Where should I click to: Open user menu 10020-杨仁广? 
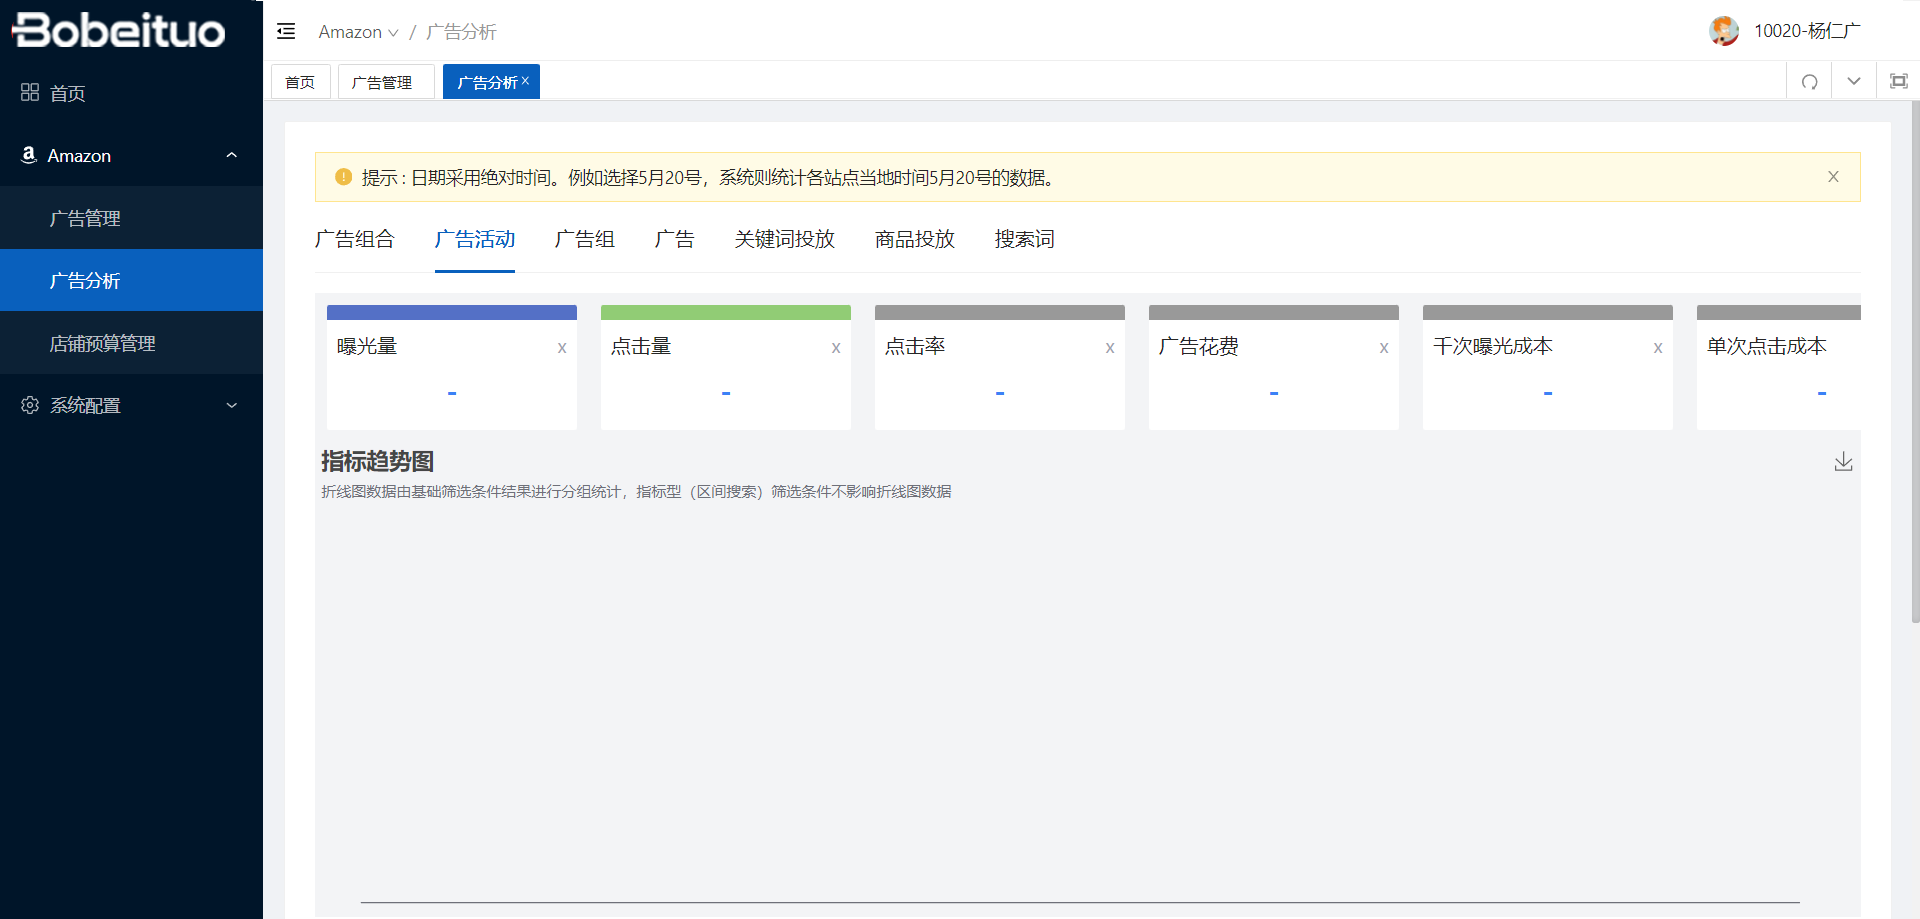coord(1807,31)
